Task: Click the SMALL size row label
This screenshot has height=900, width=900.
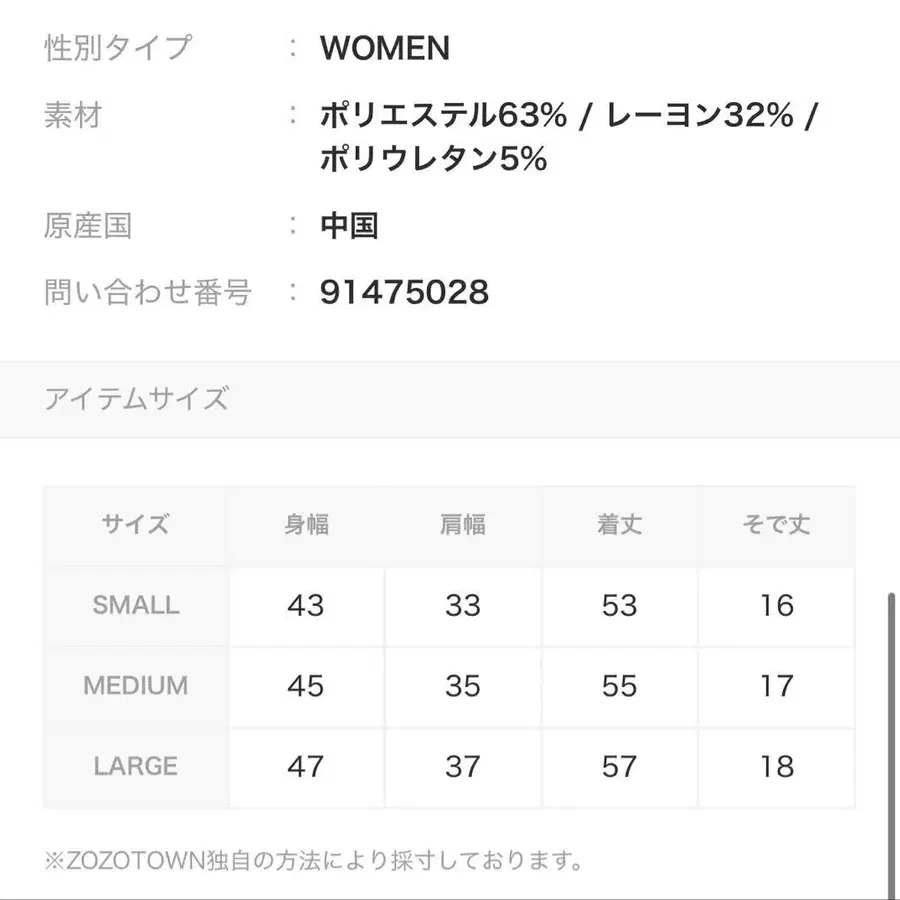Action: (136, 605)
